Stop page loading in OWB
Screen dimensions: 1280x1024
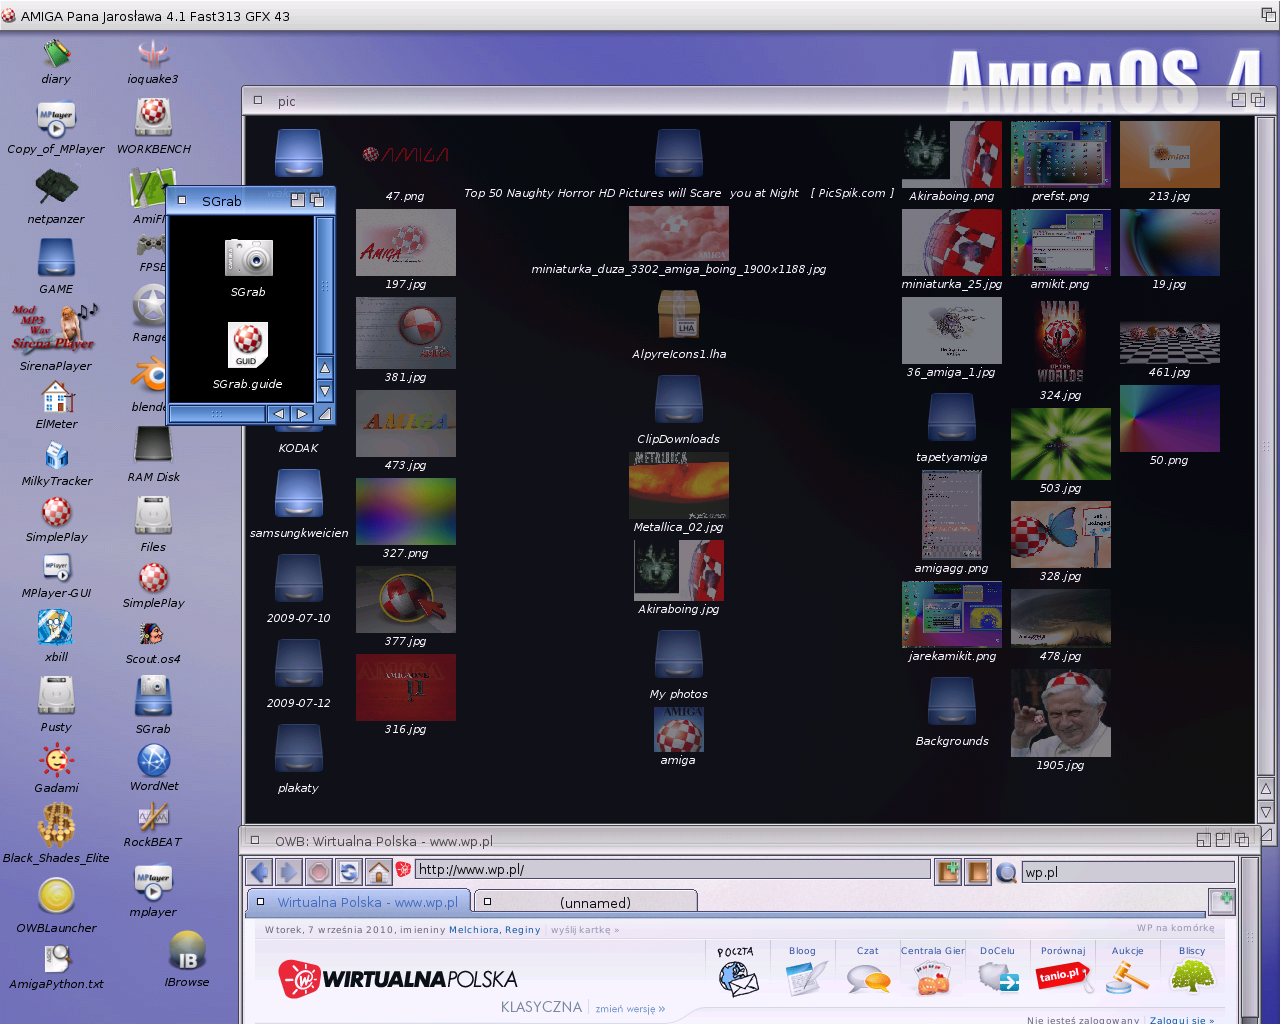pyautogui.click(x=319, y=872)
